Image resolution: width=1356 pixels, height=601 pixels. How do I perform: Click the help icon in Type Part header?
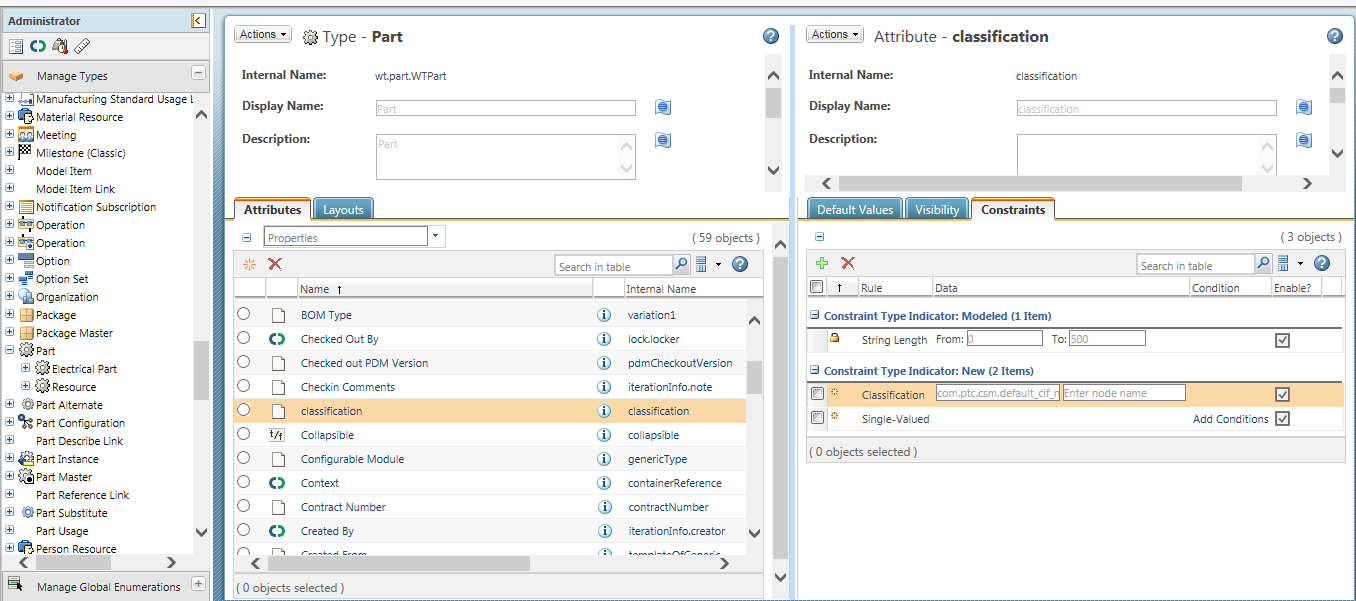771,36
